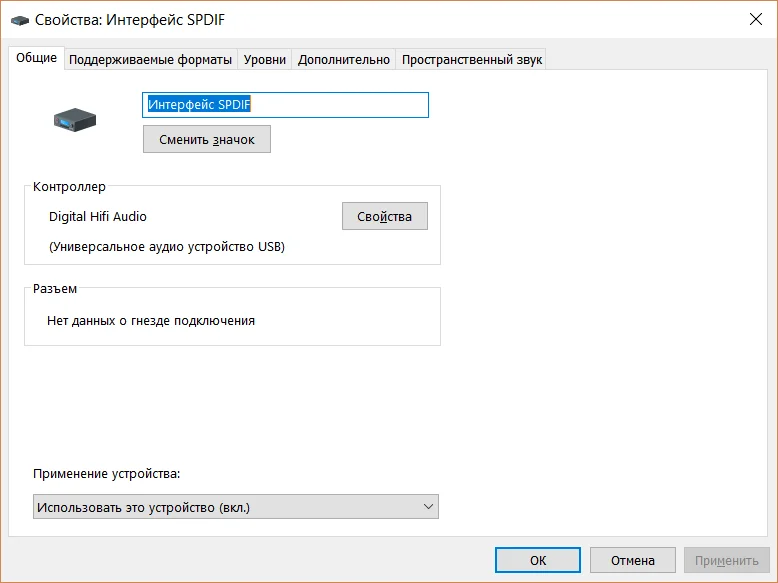
Task: Open the Пространственный звук tab
Action: coord(471,60)
